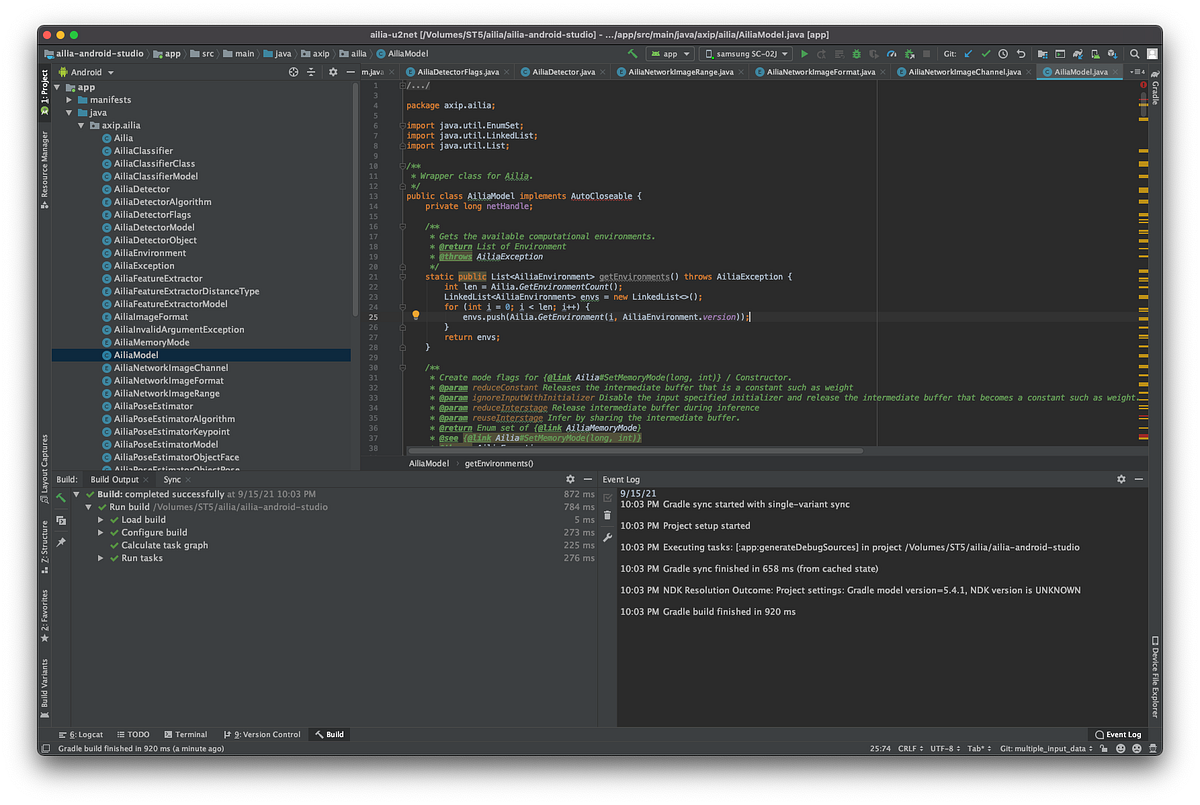Open the Profiler with the gauge icon
Viewport: 1200px width, 805px height.
(x=892, y=53)
